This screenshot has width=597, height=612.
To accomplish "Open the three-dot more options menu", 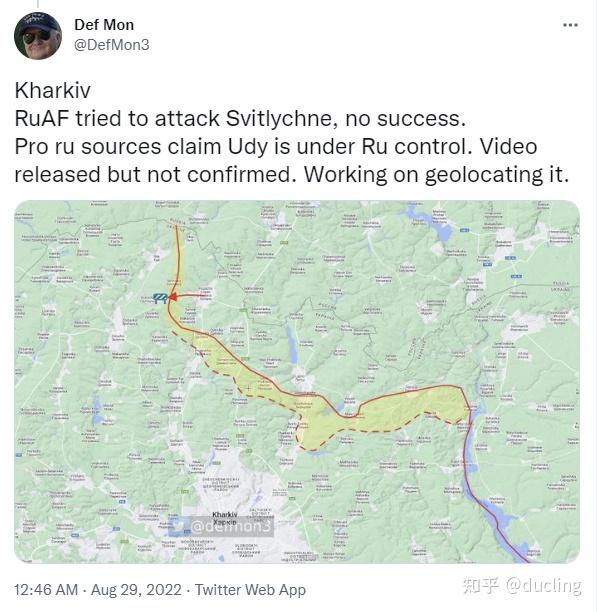I will tap(570, 25).
